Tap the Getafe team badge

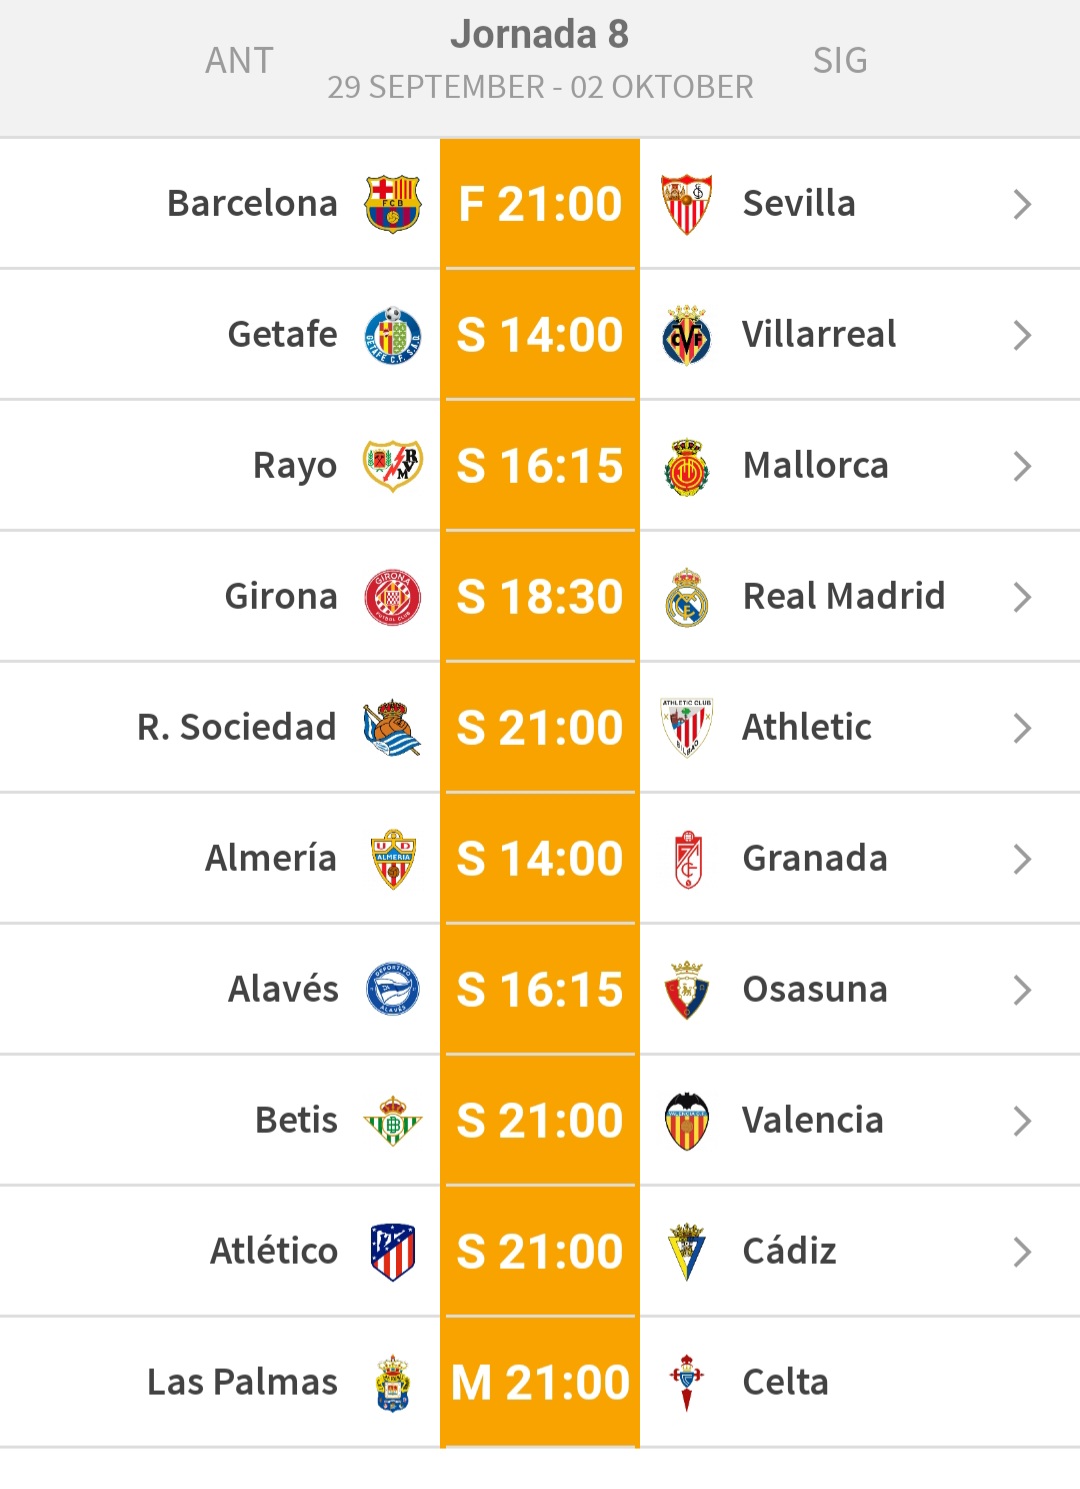pyautogui.click(x=392, y=335)
